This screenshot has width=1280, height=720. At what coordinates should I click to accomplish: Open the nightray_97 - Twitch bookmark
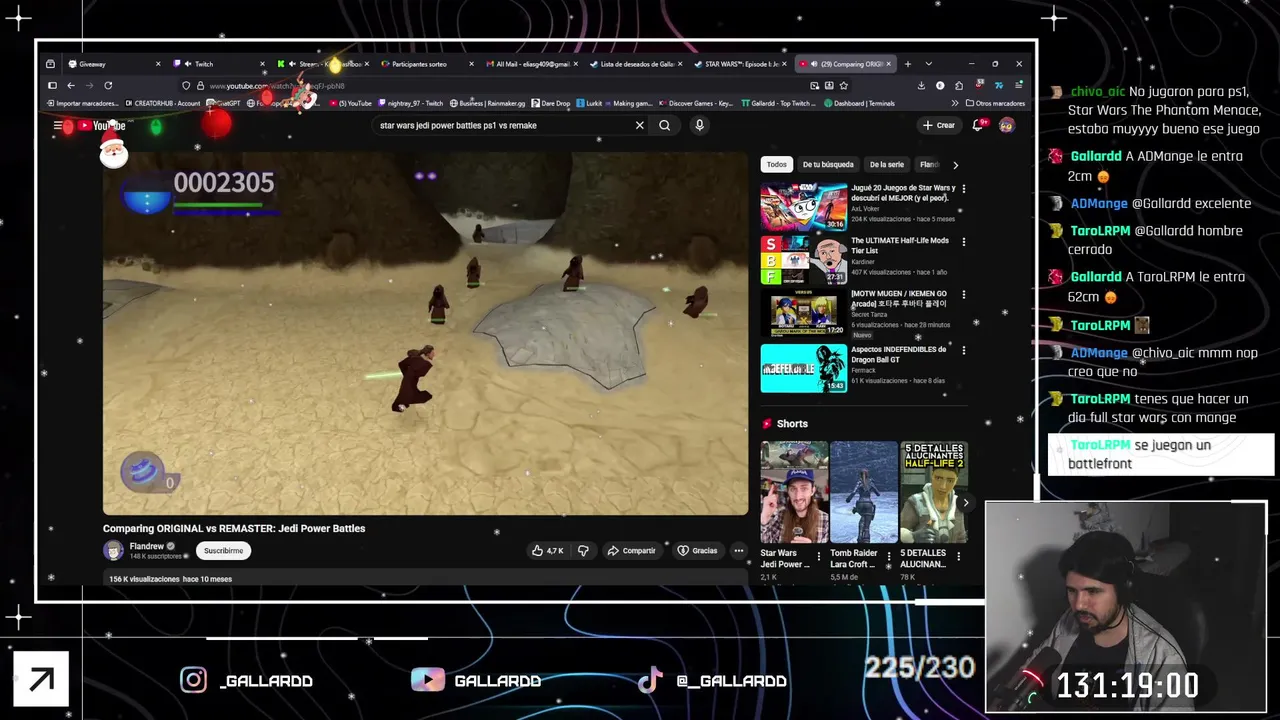click(x=411, y=103)
